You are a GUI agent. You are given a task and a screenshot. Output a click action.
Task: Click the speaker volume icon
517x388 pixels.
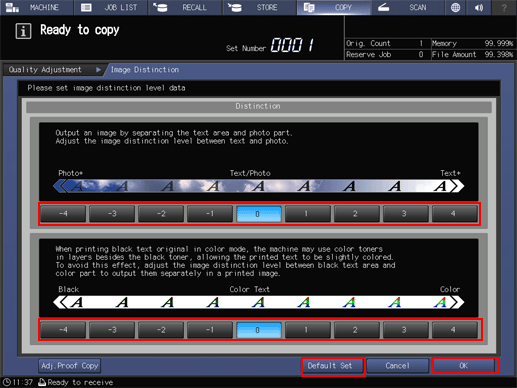[x=479, y=7]
